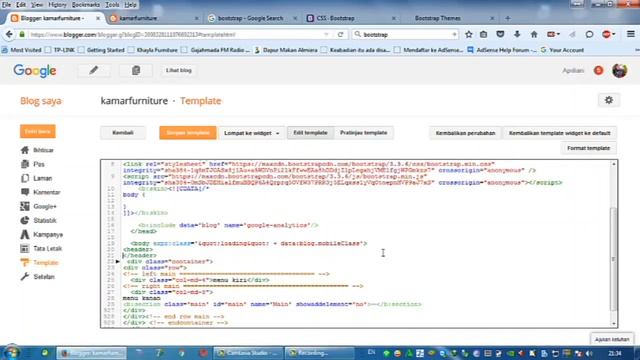Click the browser home icon
Image resolution: width=640 pixels, height=360 pixels.
(534, 35)
